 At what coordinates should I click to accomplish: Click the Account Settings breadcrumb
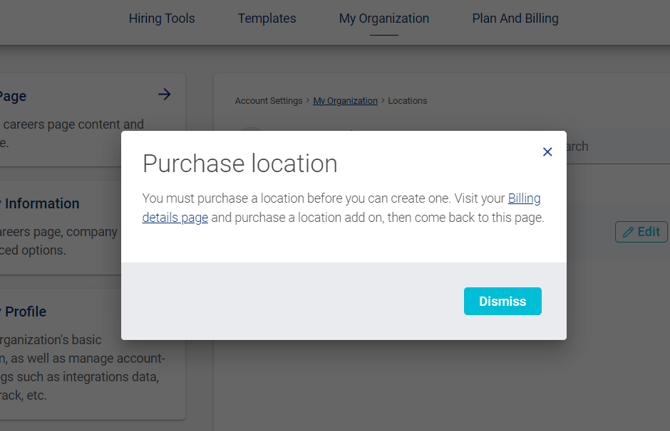point(268,101)
